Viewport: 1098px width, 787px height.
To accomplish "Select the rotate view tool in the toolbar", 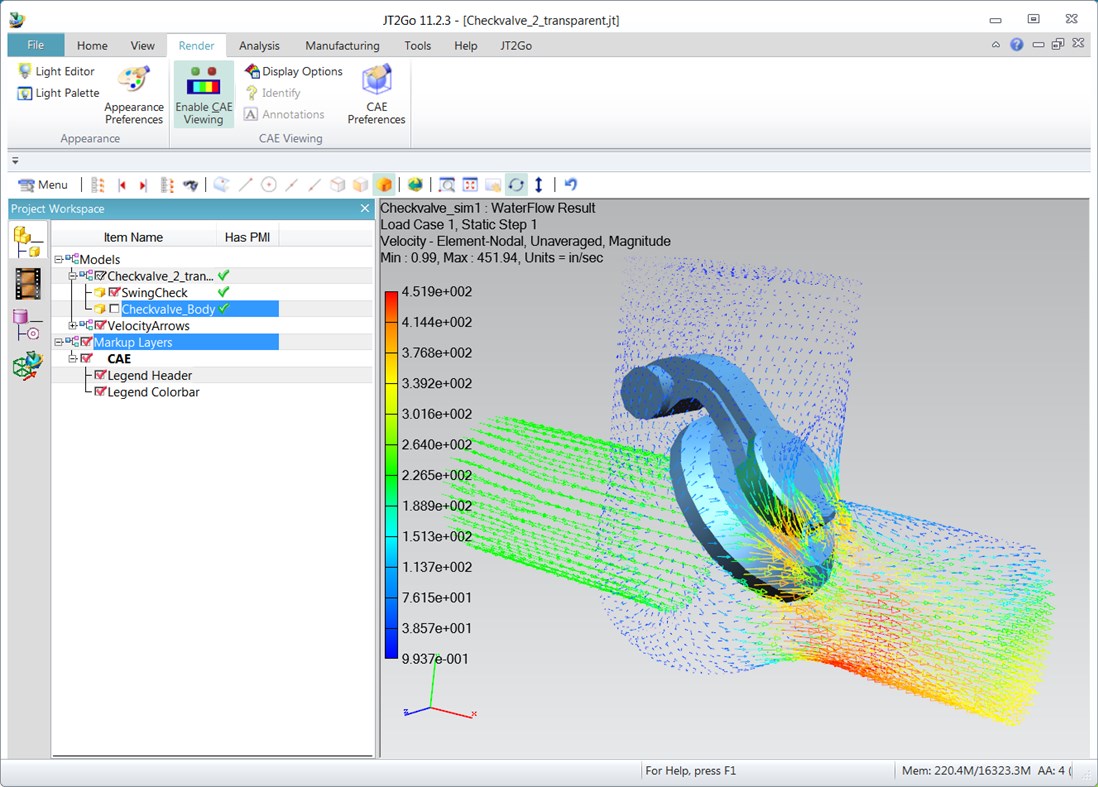I will point(516,184).
